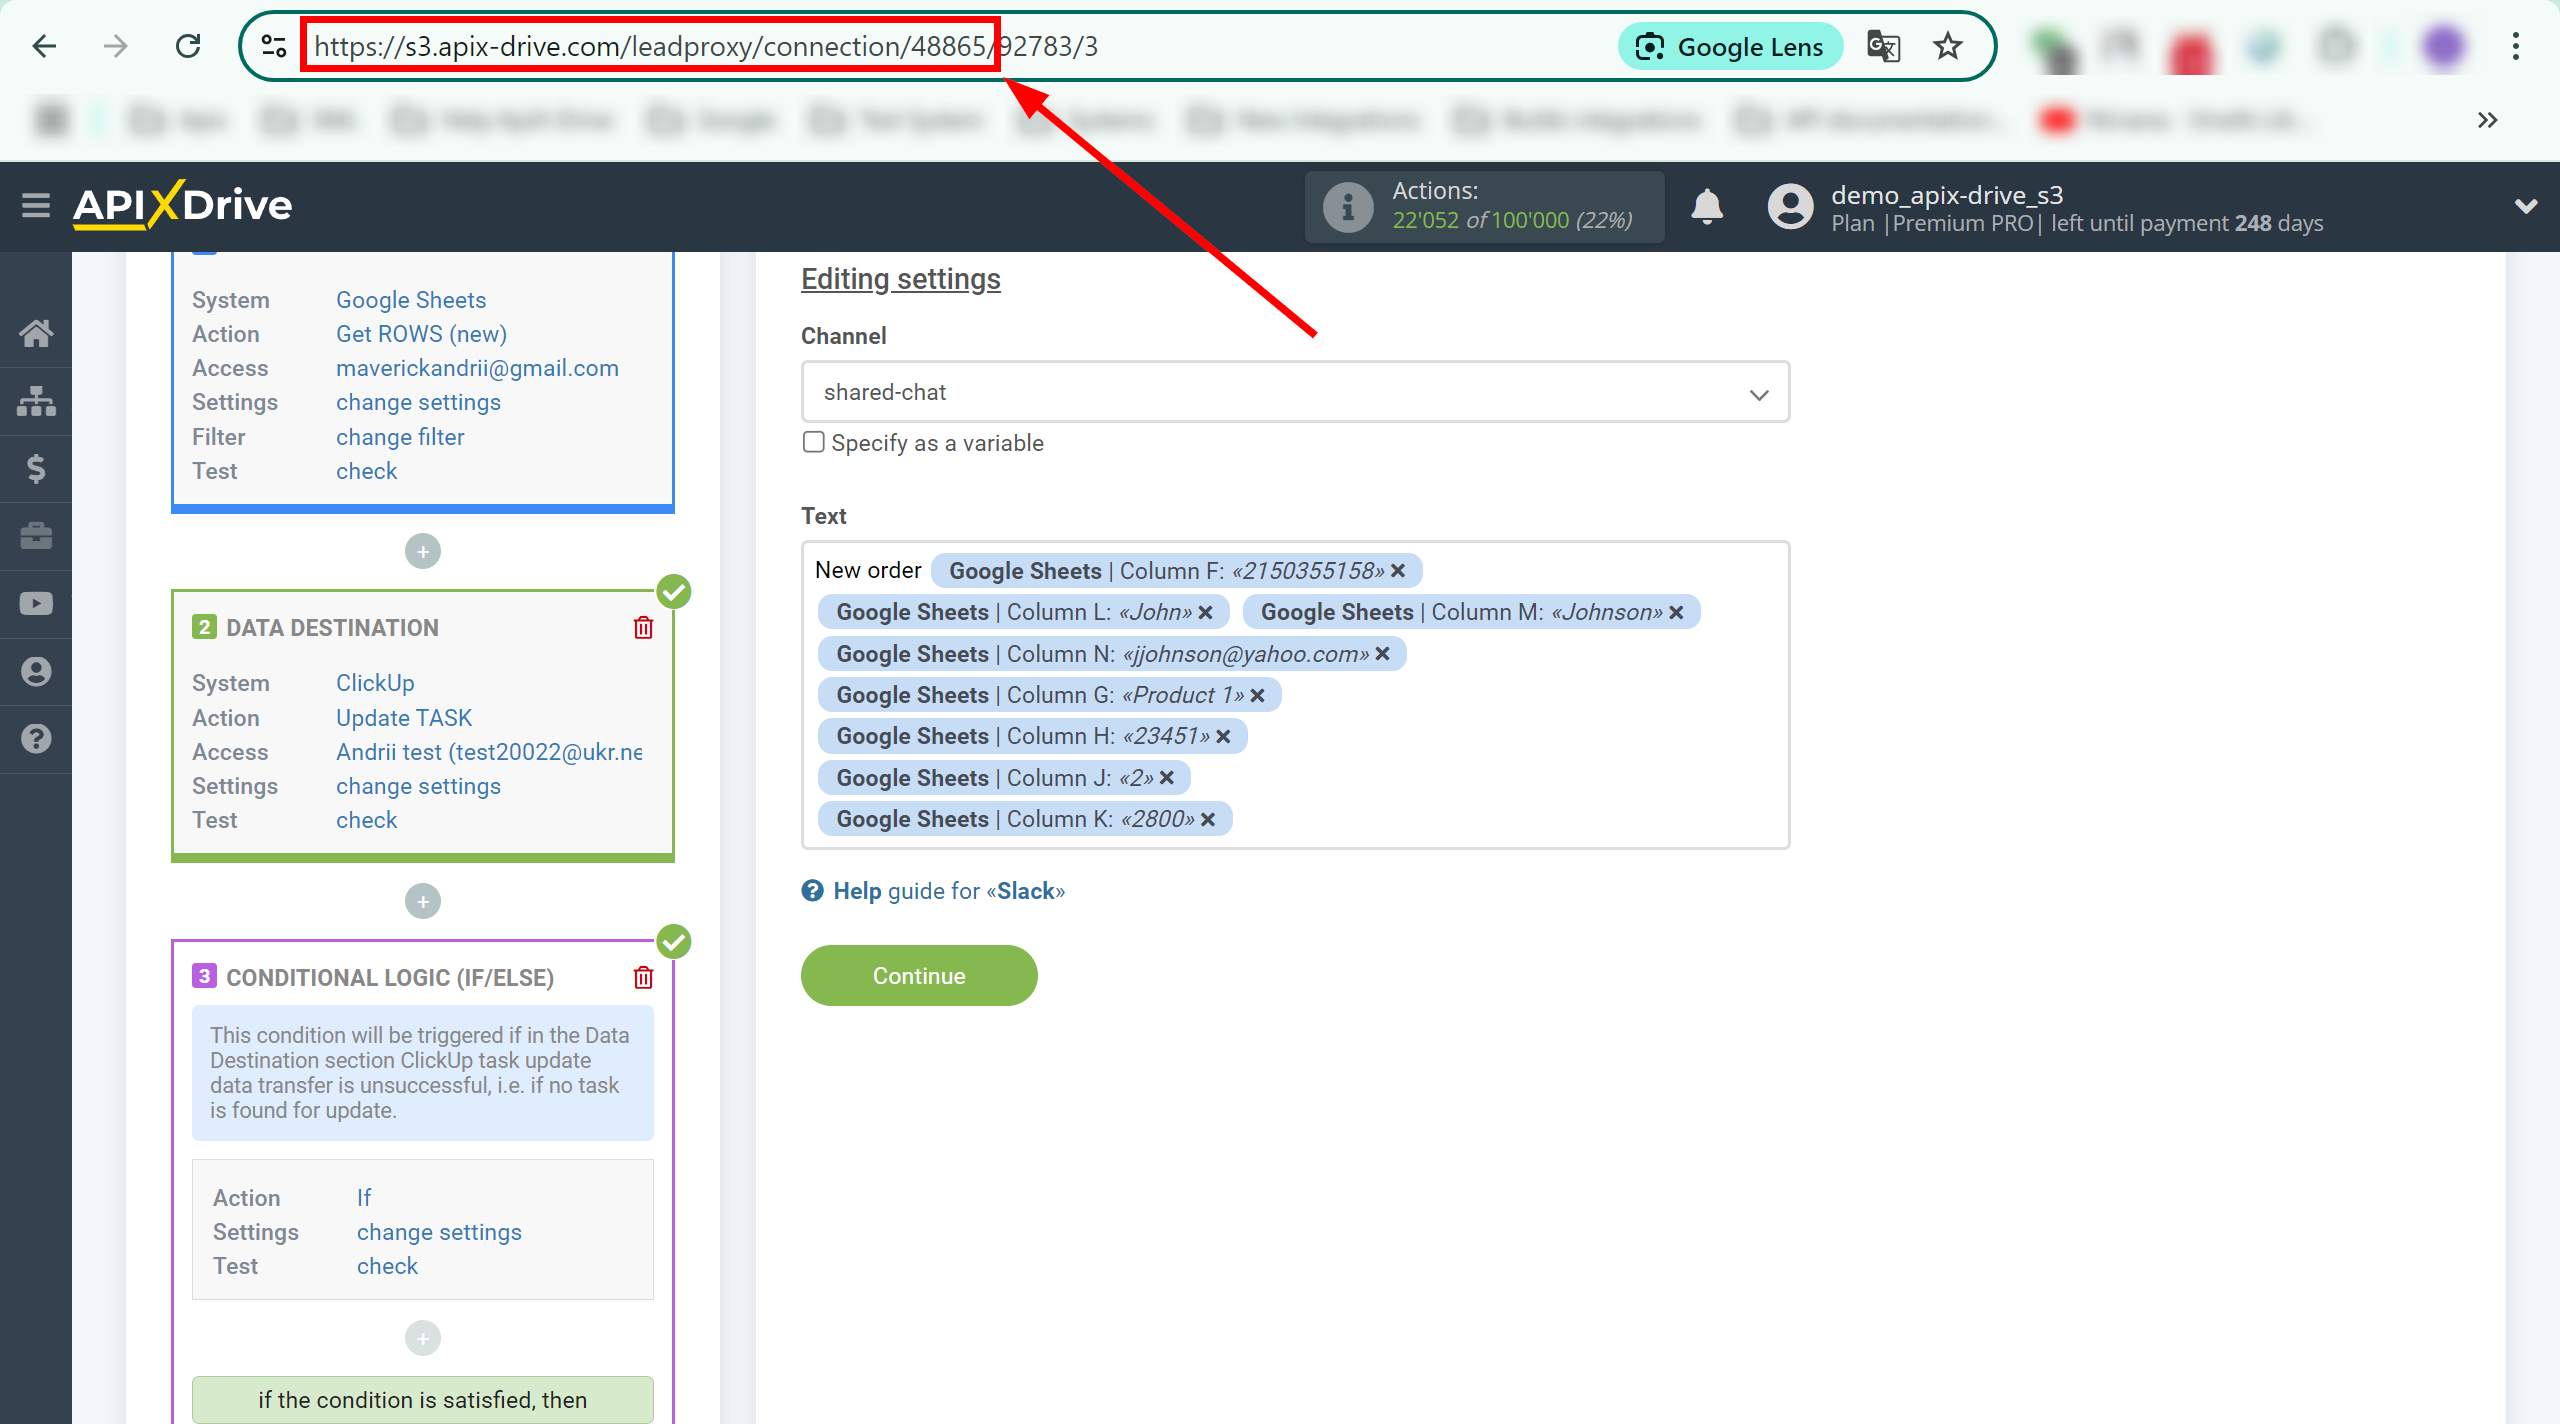This screenshot has width=2560, height=1424.
Task: Click the green Continue button
Action: (x=919, y=976)
